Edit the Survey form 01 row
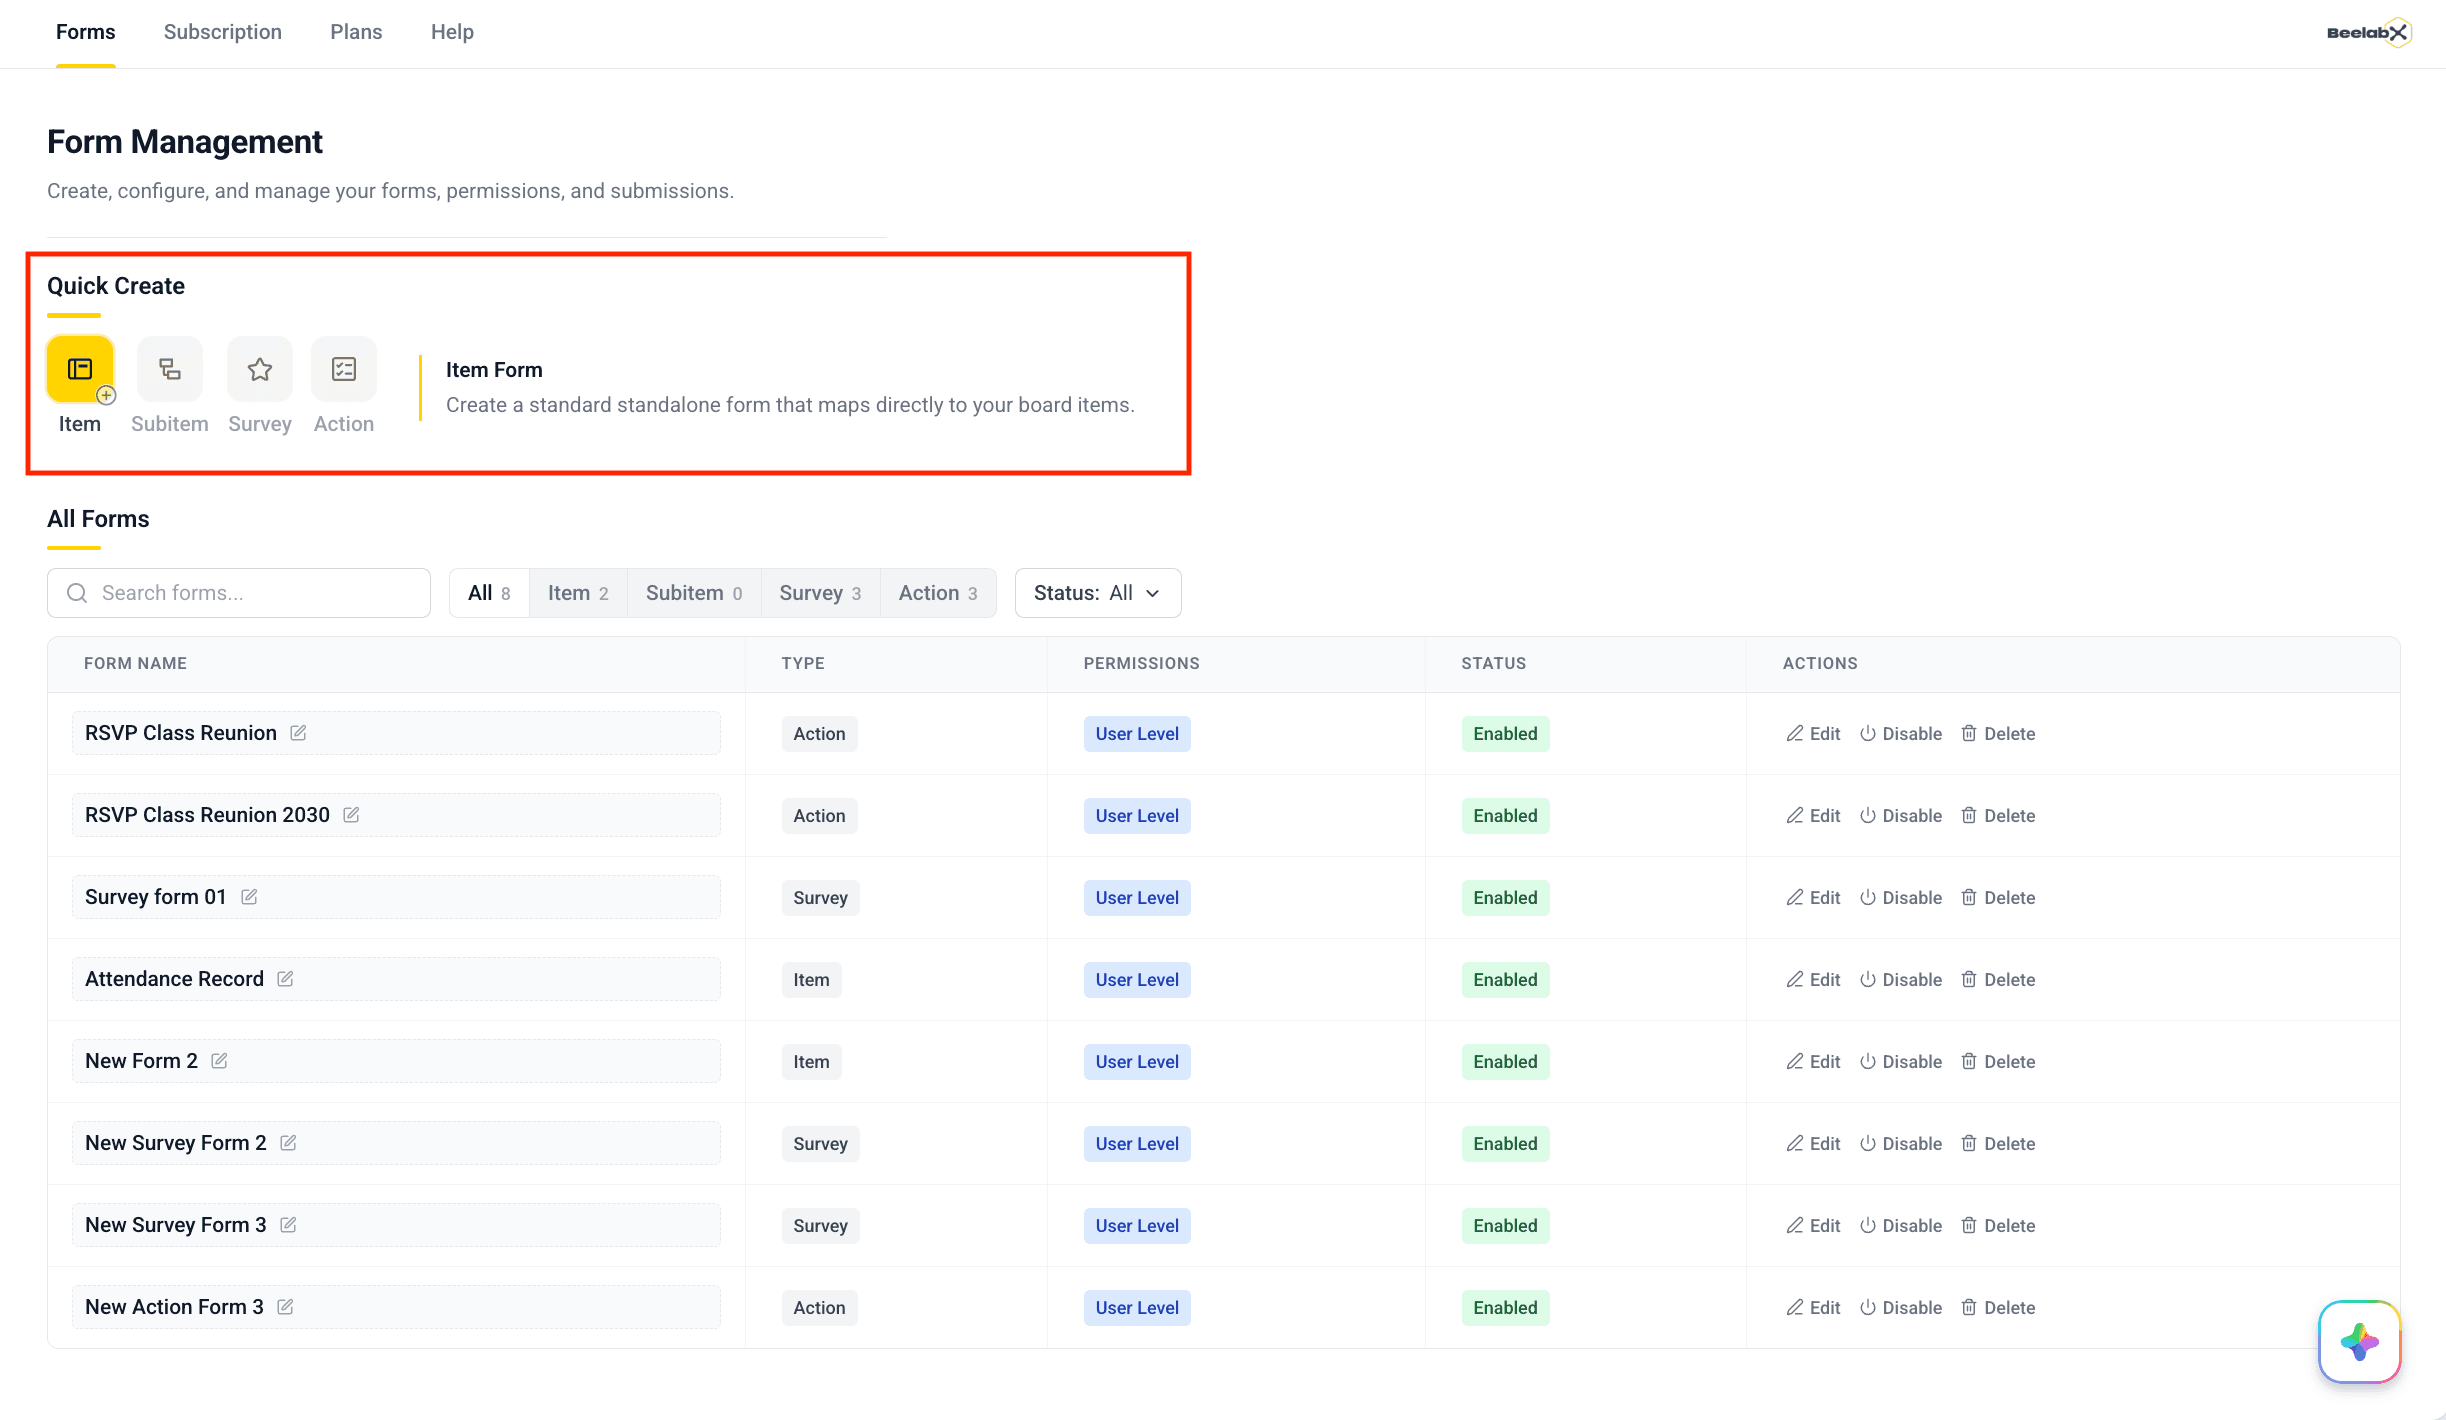The image size is (2446, 1420). point(1813,898)
